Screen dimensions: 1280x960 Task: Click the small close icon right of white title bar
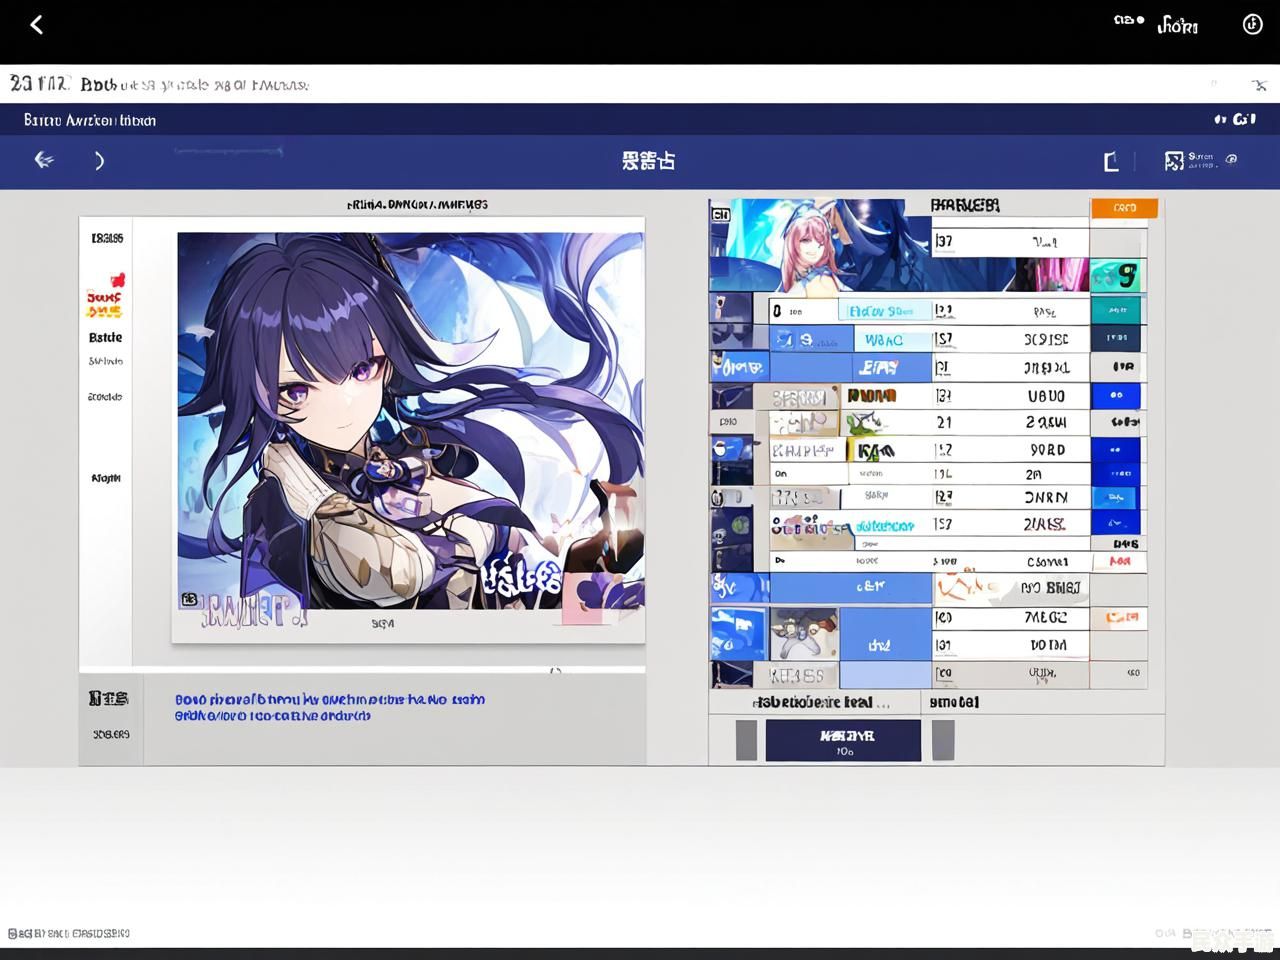(x=1259, y=85)
